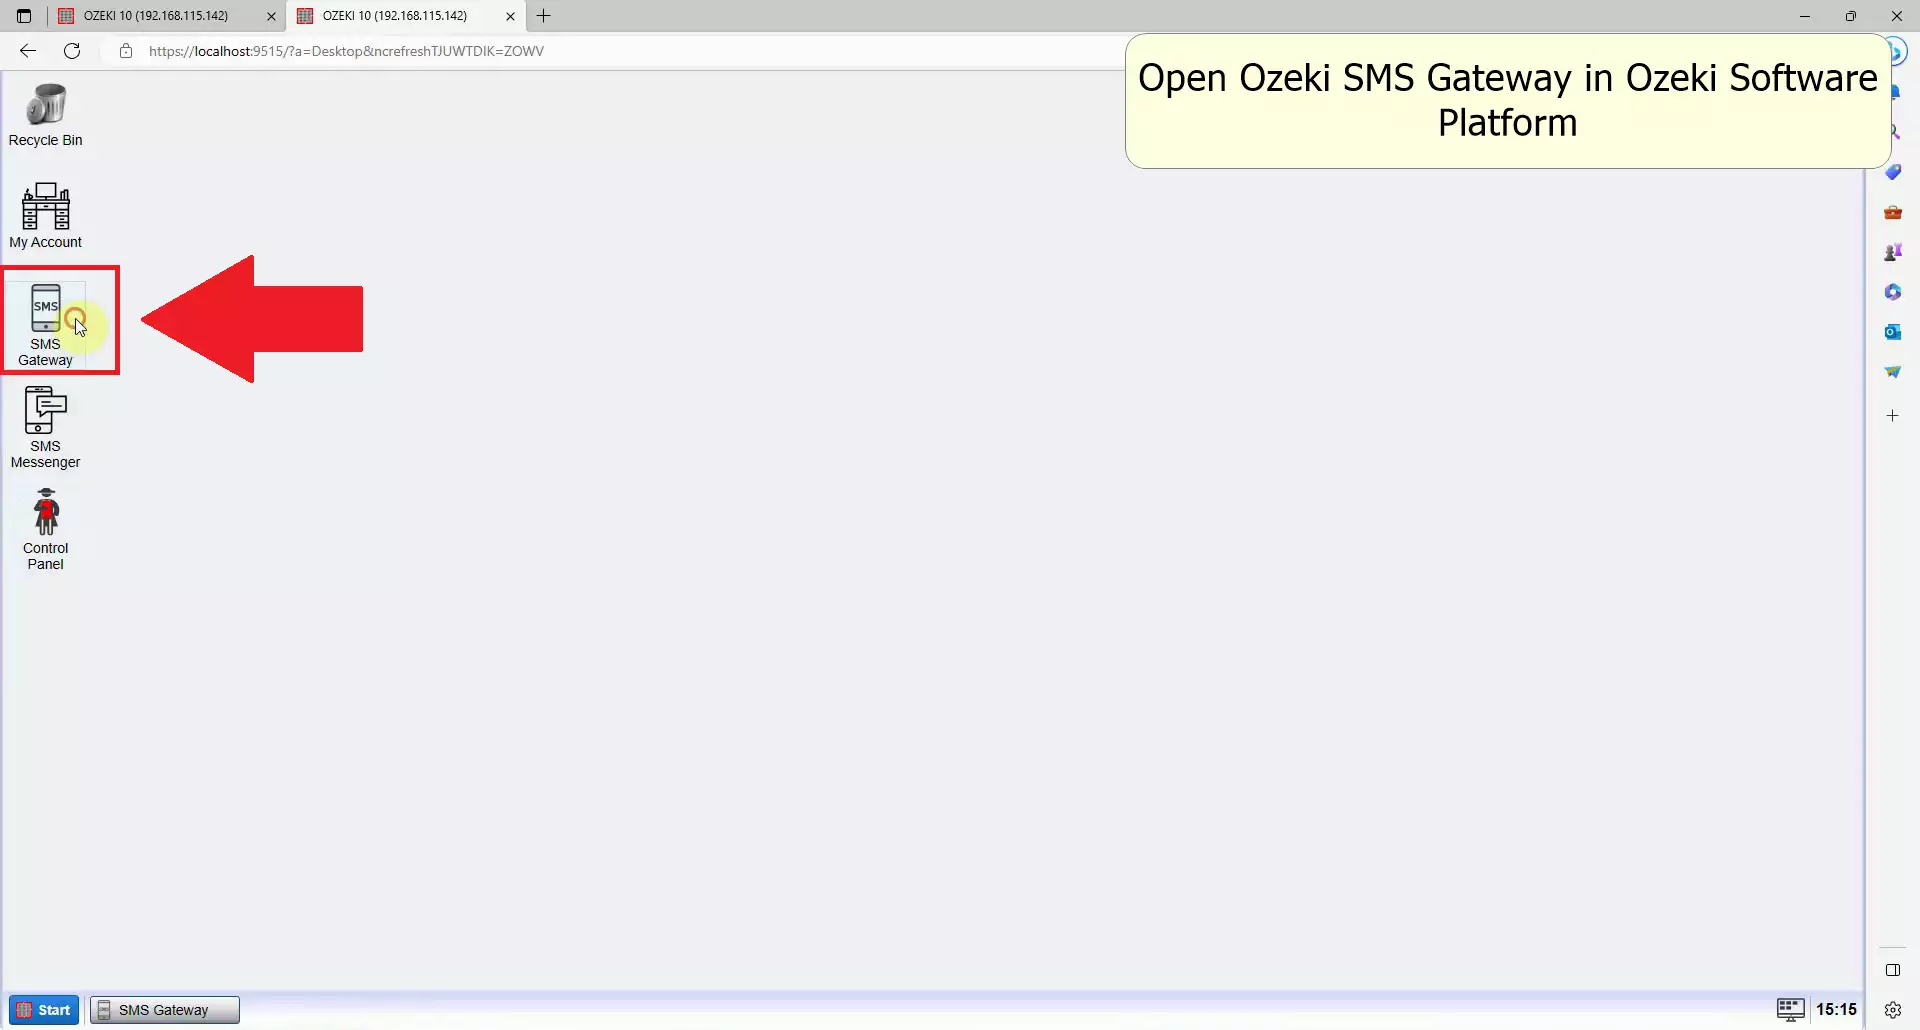1920x1030 pixels.
Task: Add a sidebar app with plus icon
Action: click(1892, 415)
